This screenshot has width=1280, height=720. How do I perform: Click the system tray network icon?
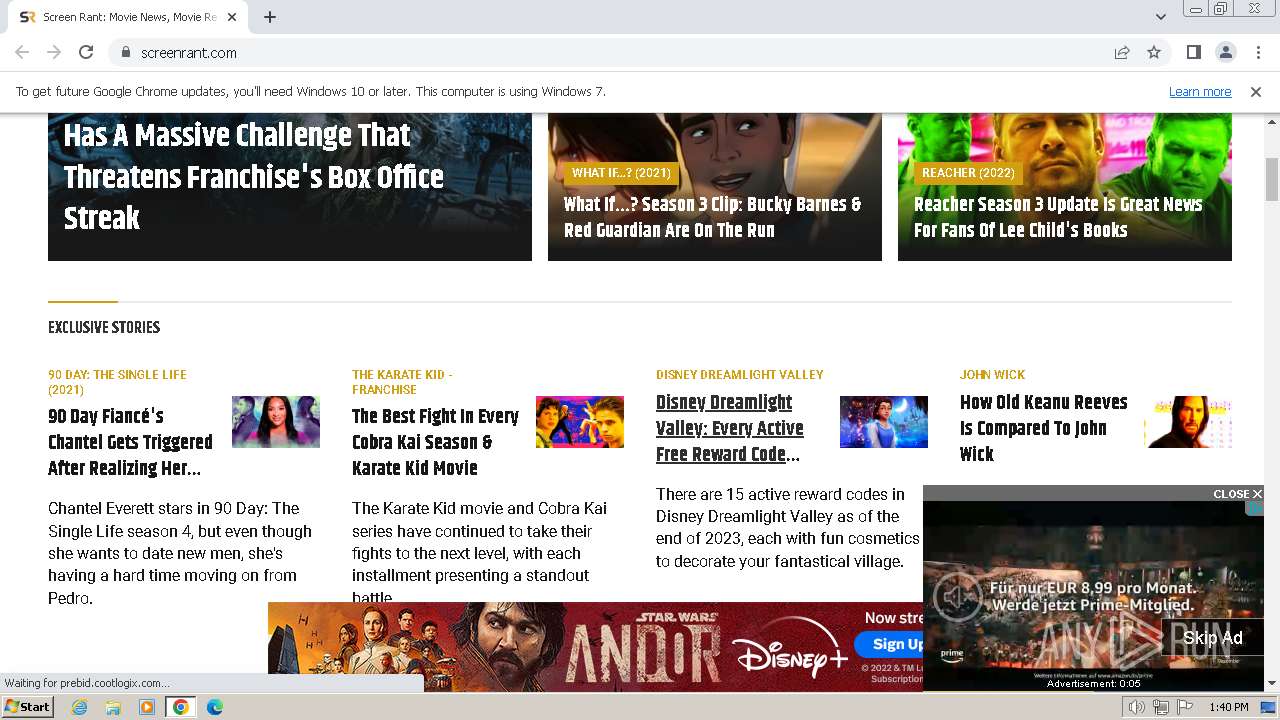click(1160, 707)
